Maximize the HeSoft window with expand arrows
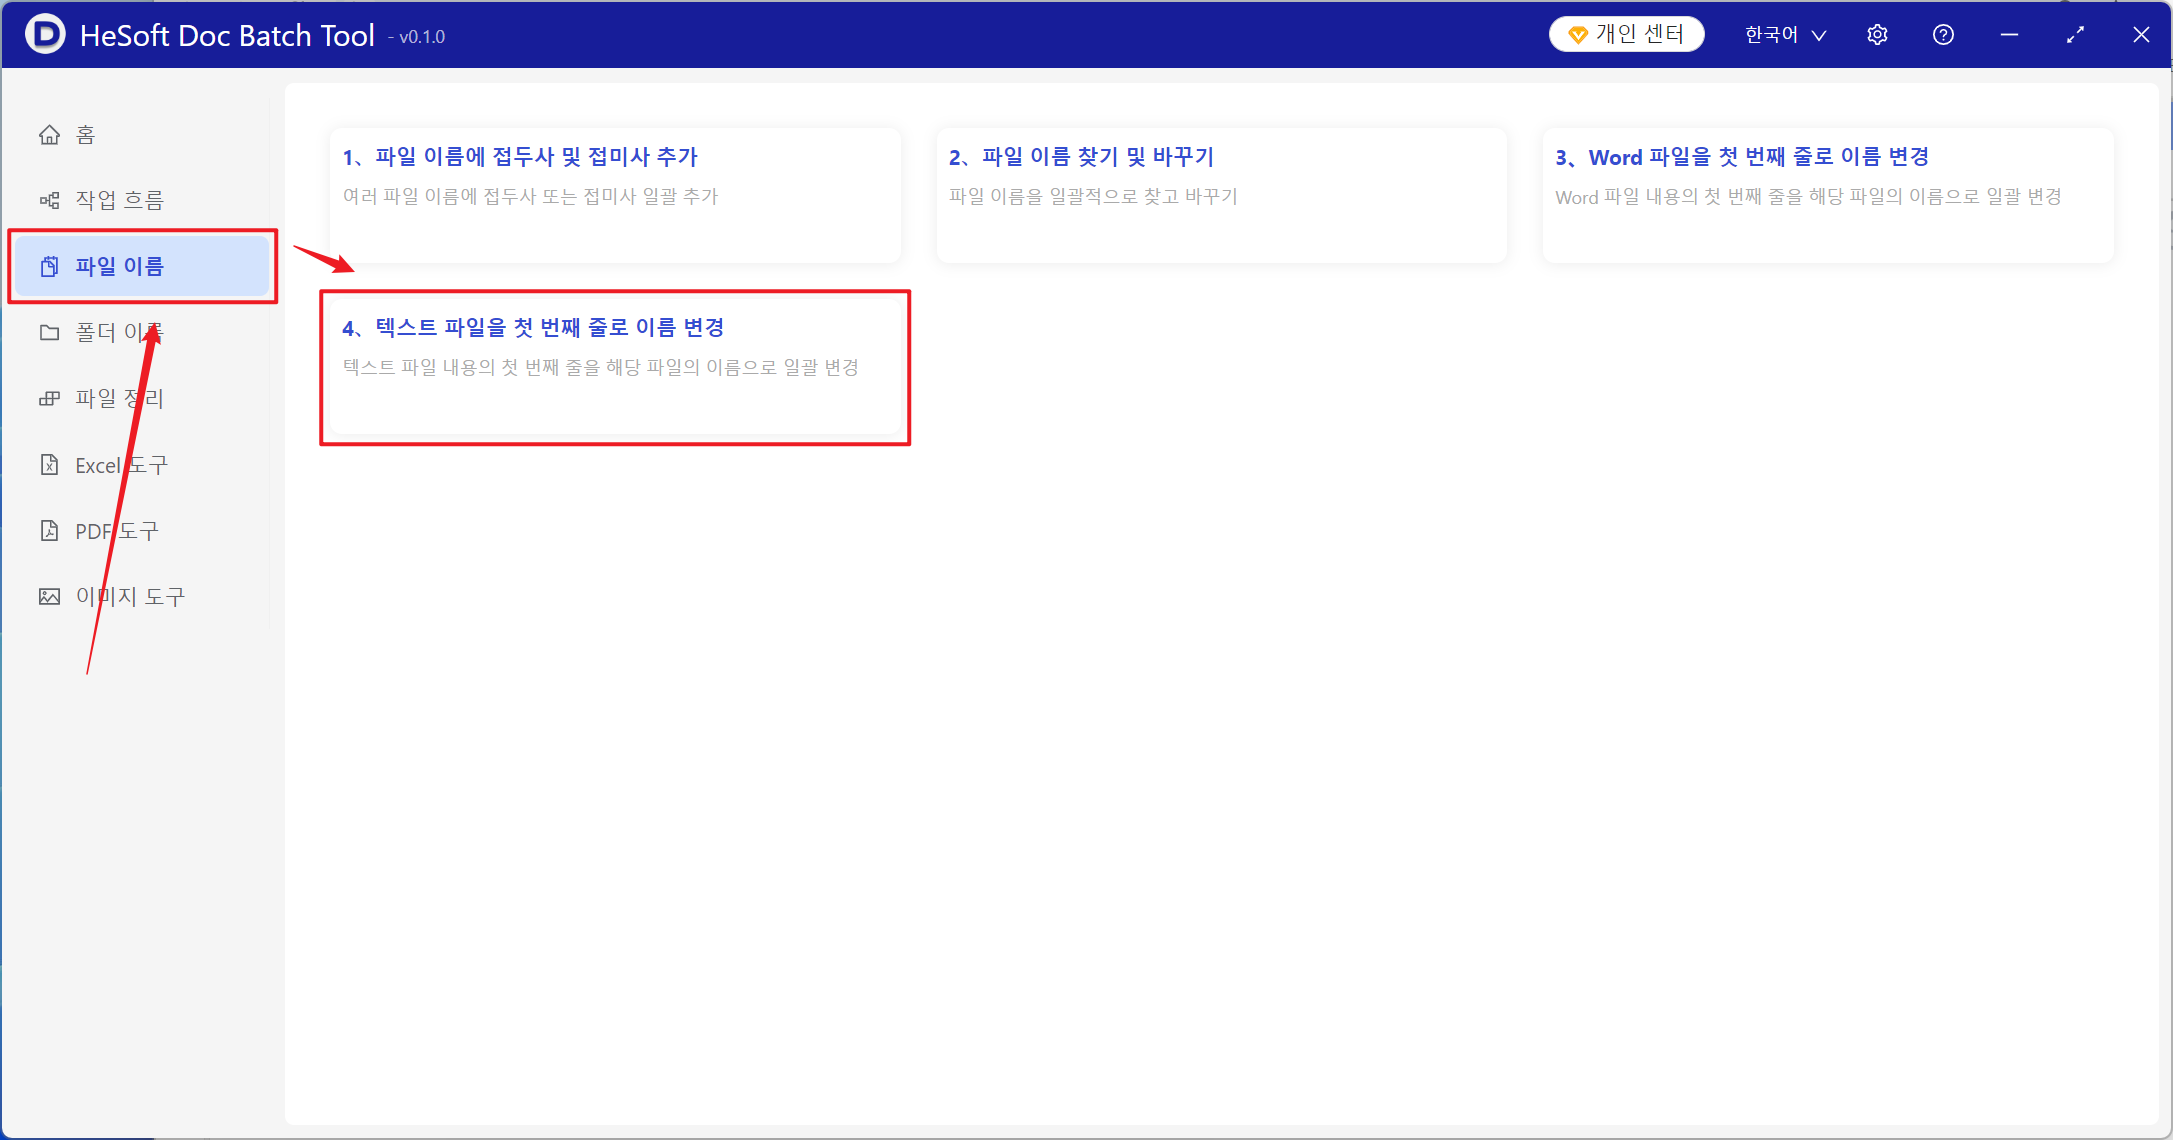The width and height of the screenshot is (2173, 1140). point(2075,35)
